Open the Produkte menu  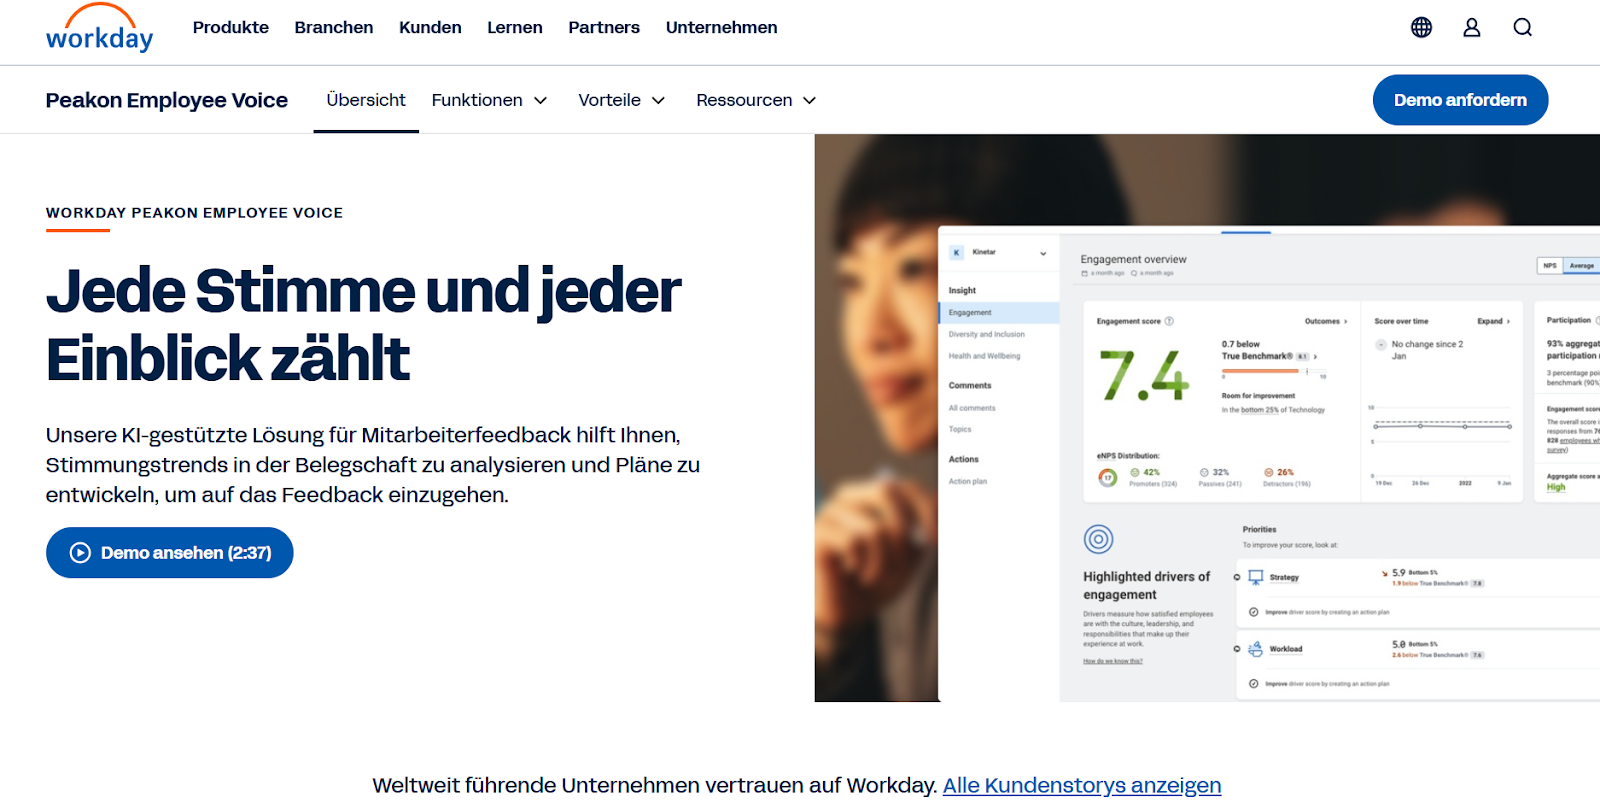tap(231, 27)
